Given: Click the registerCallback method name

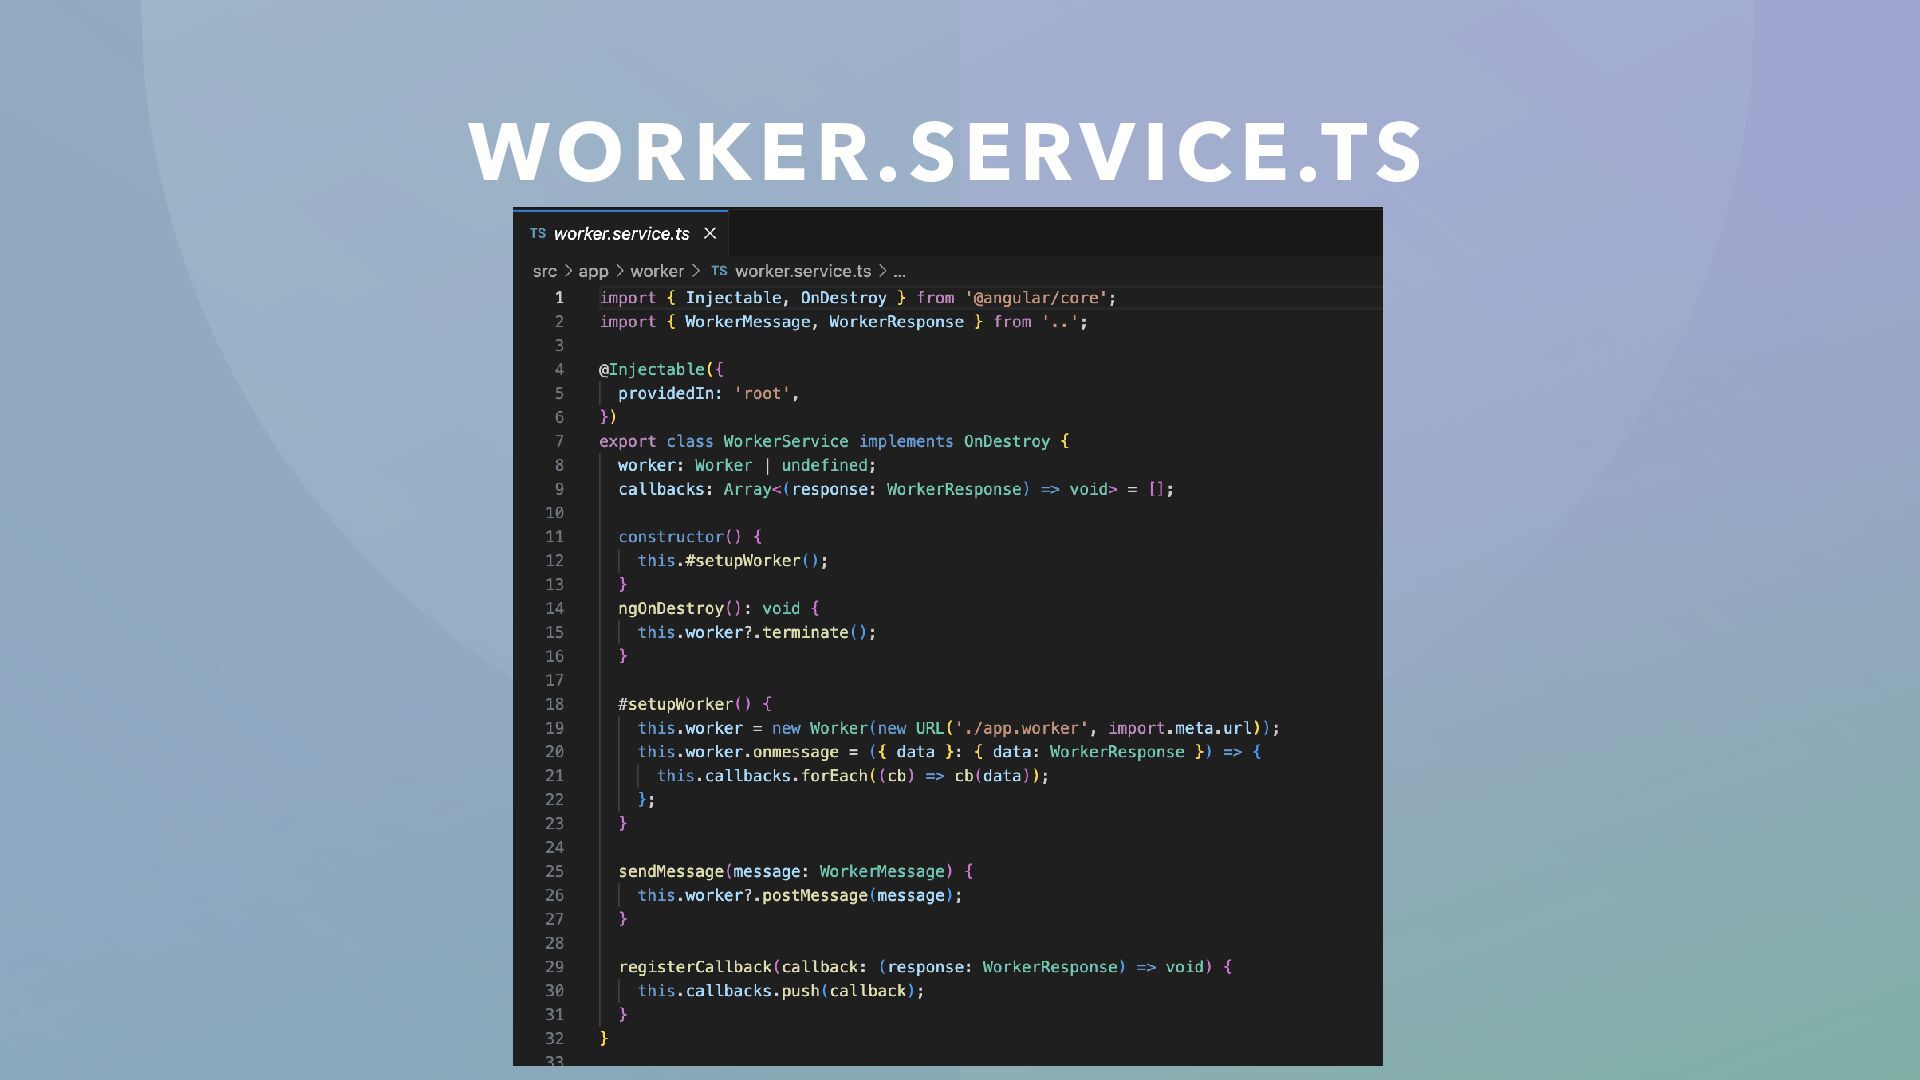Looking at the screenshot, I should pyautogui.click(x=695, y=967).
